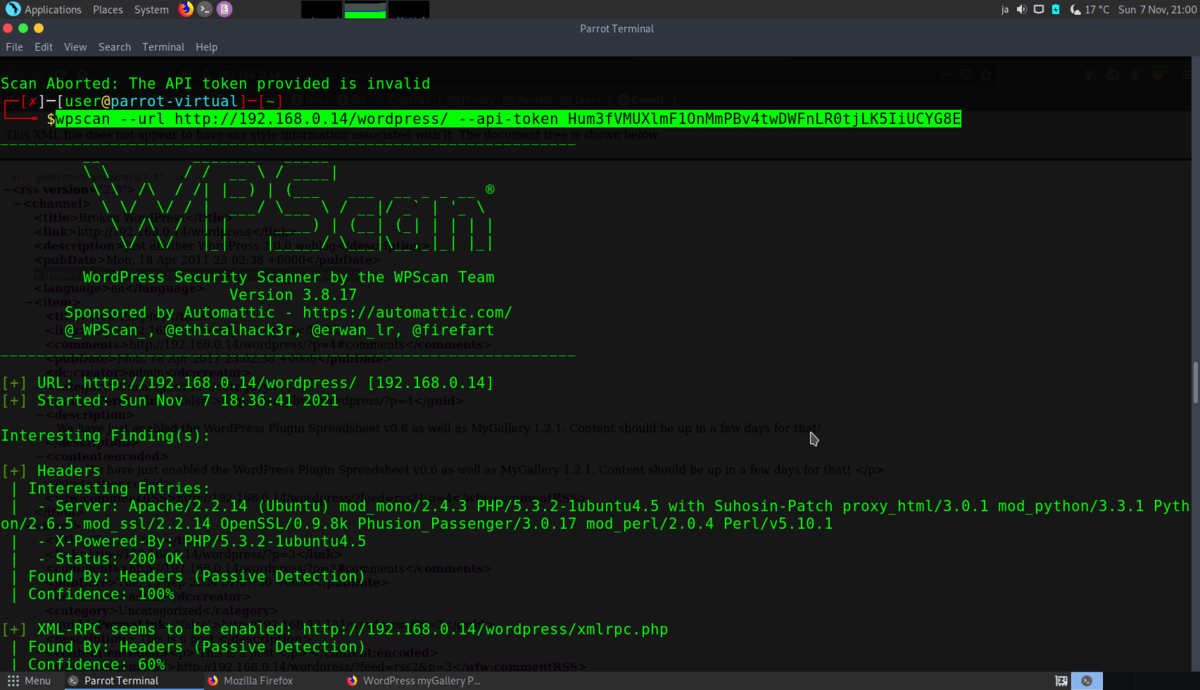
Task: Open the purple text editor launcher
Action: (x=224, y=9)
